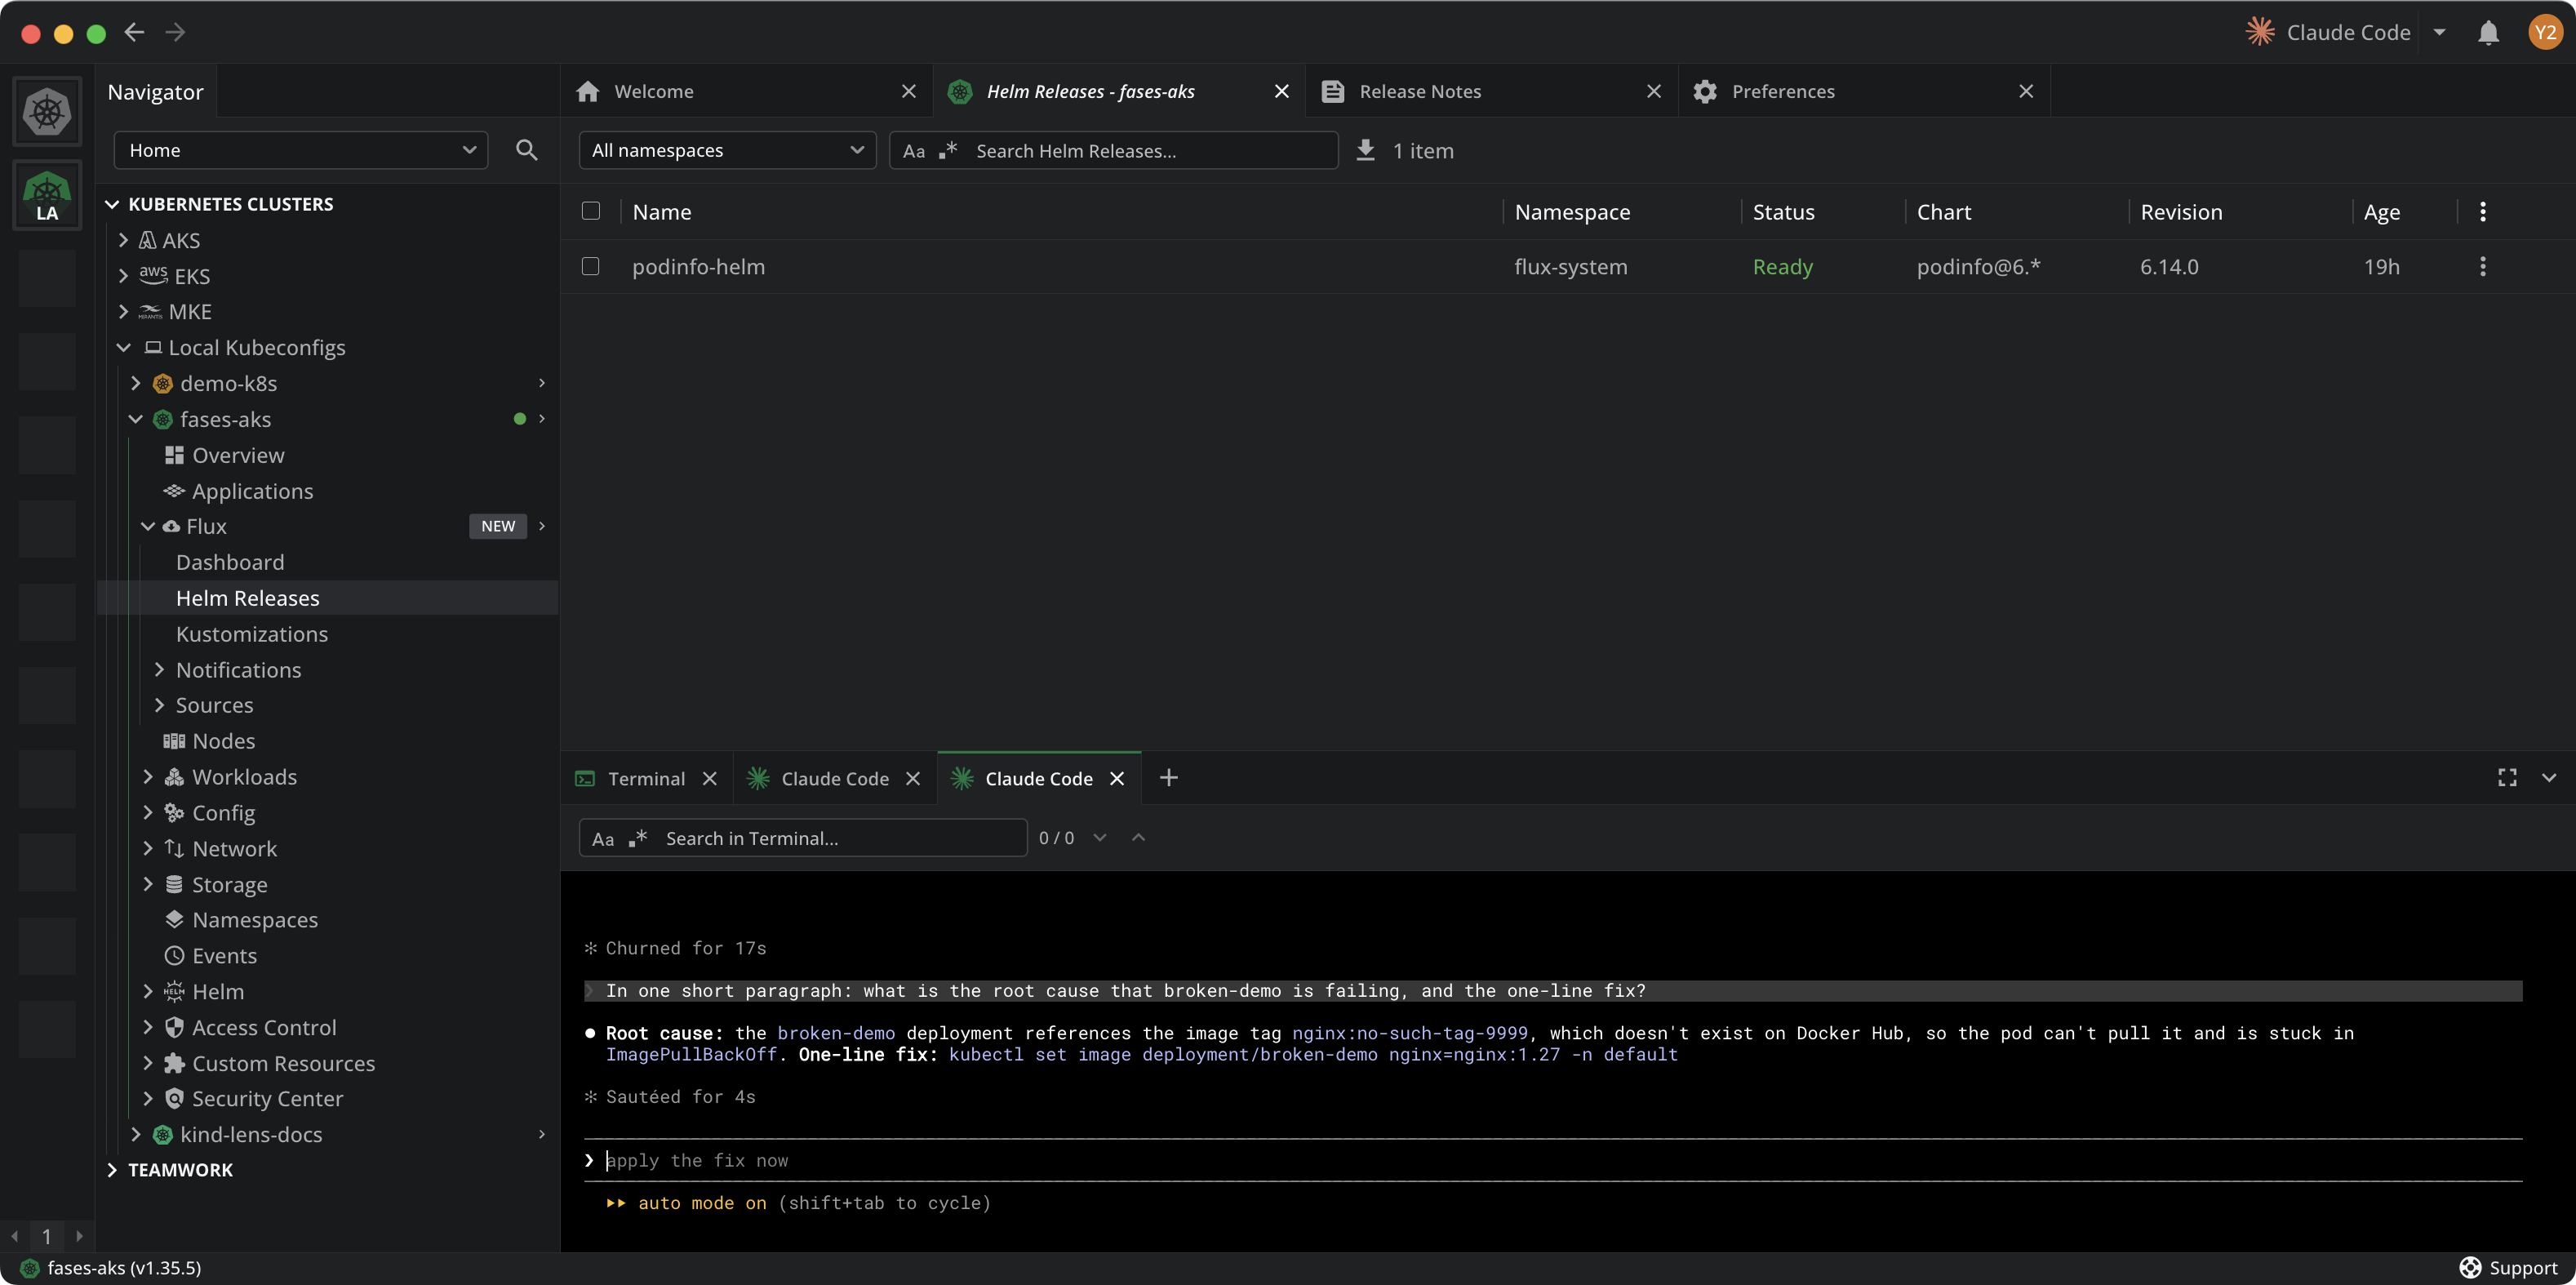Screen dimensions: 2576x1285
Task: Open the Namespaces view
Action: pyautogui.click(x=254, y=920)
